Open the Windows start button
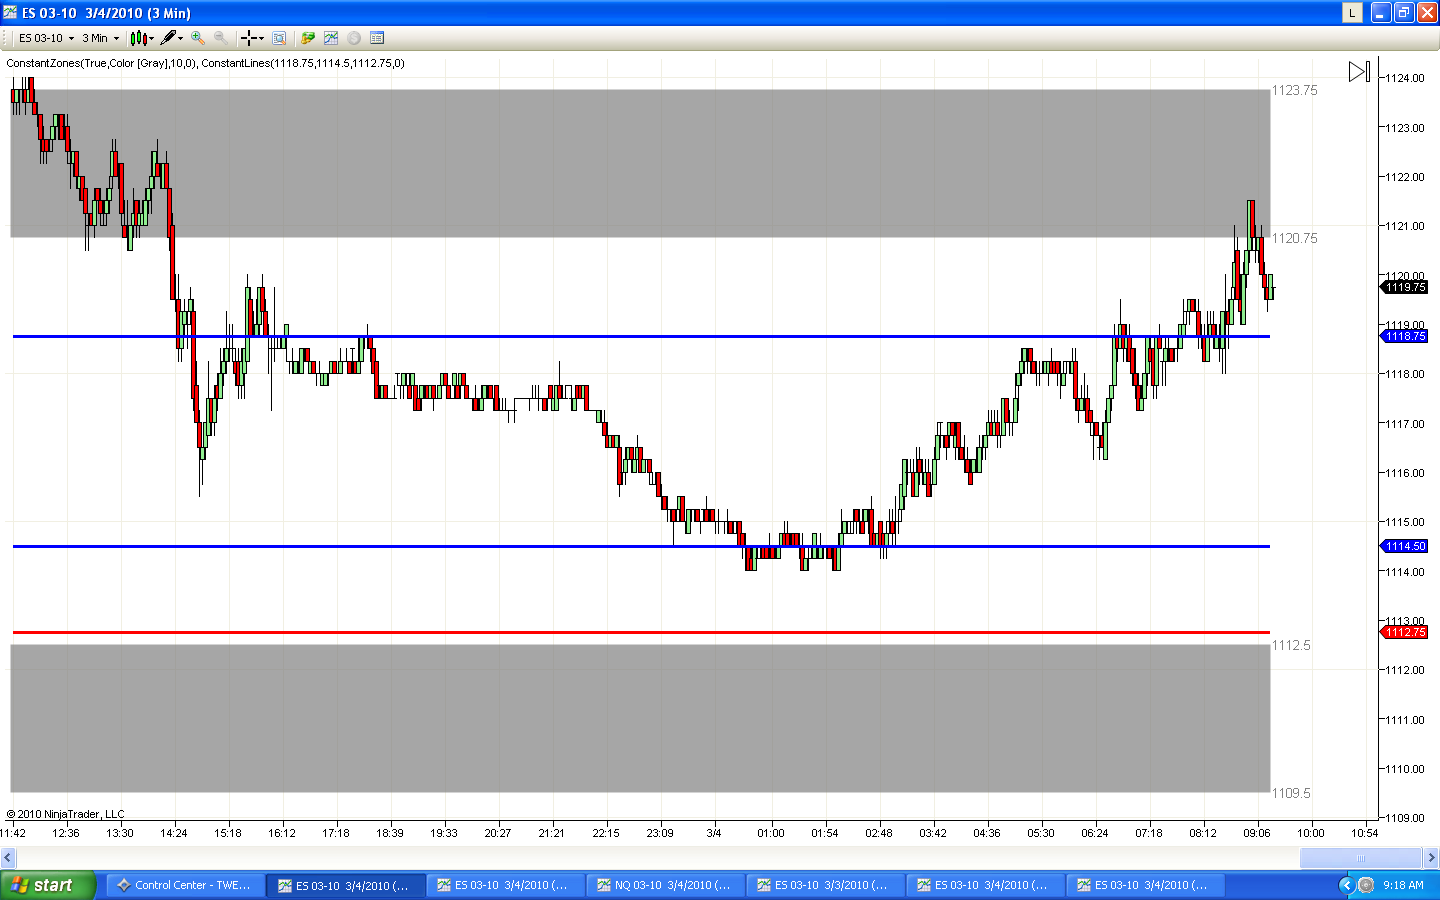This screenshot has height=900, width=1440. point(48,885)
